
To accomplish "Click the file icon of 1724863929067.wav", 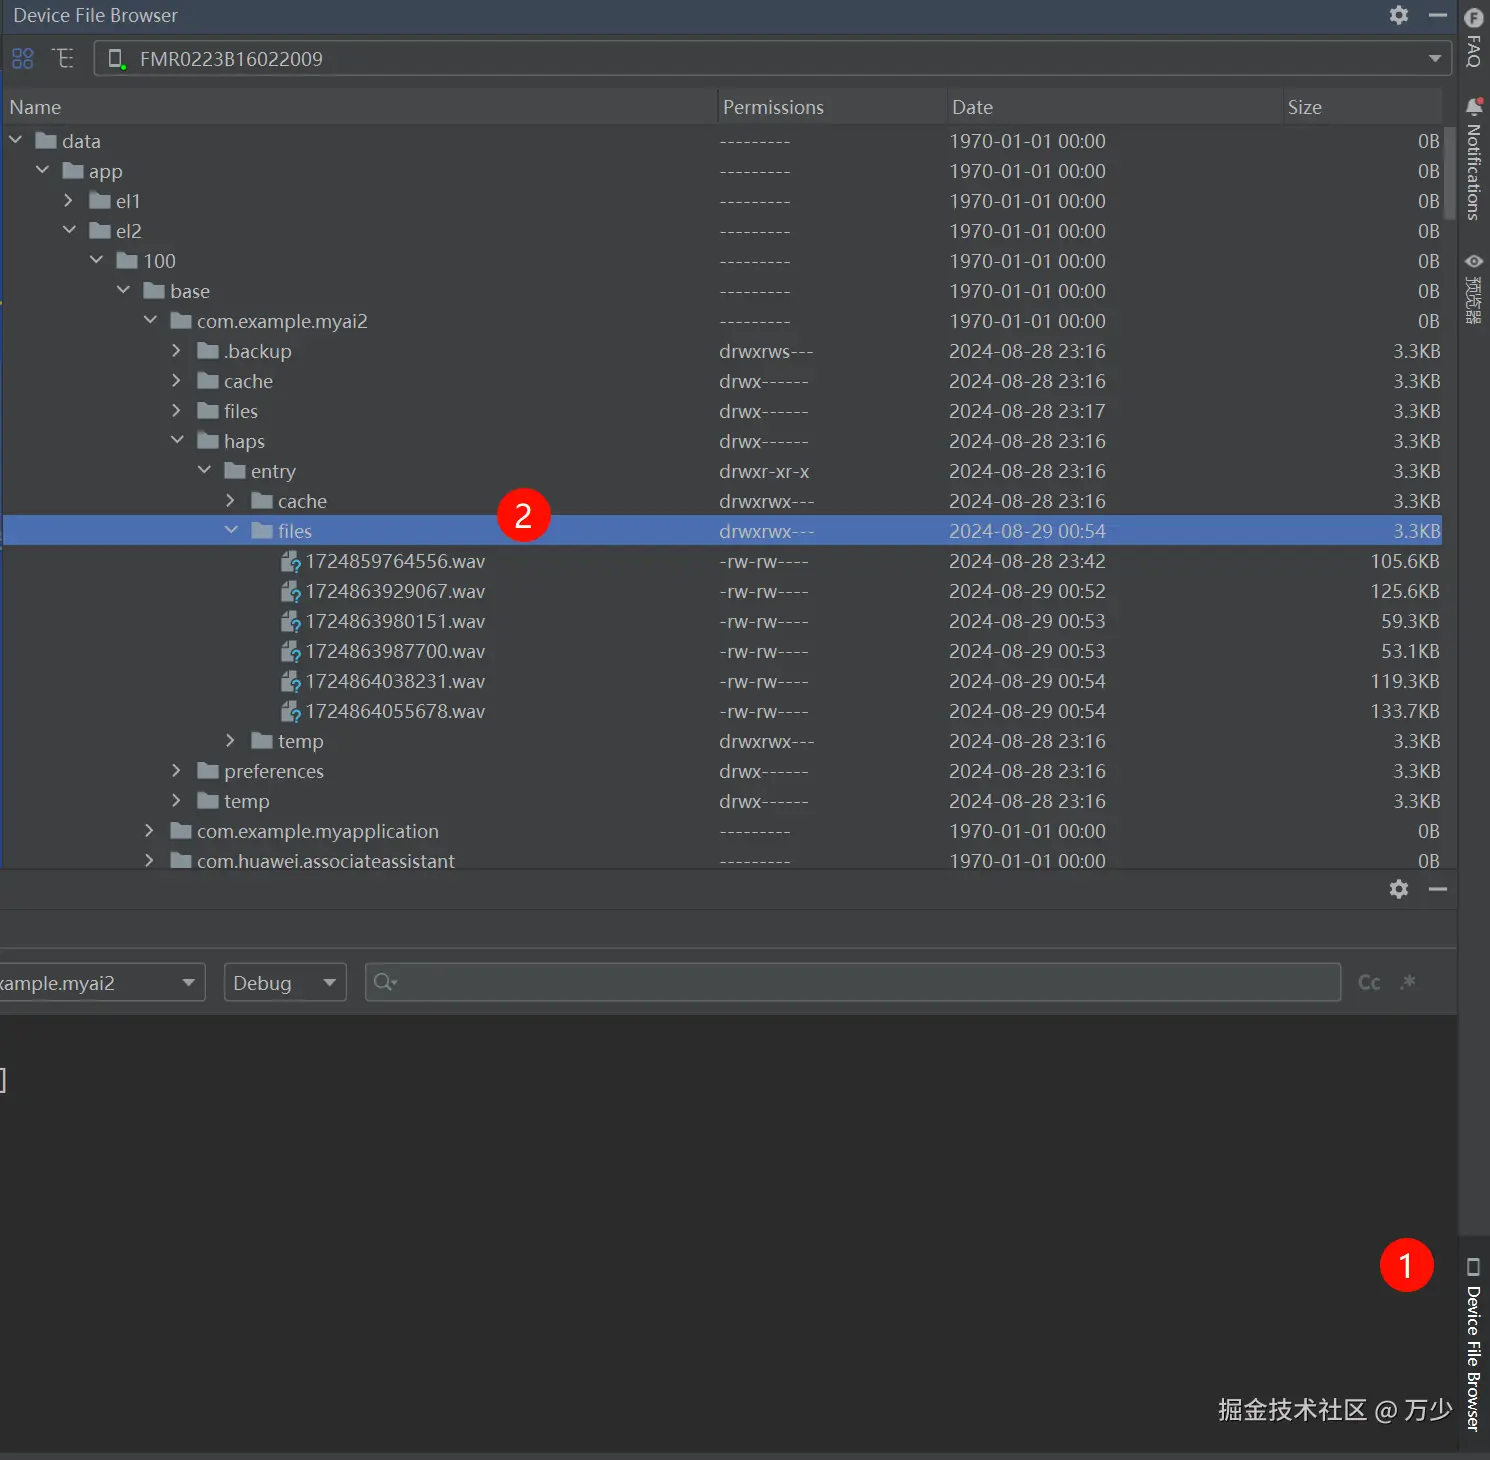I will point(290,591).
